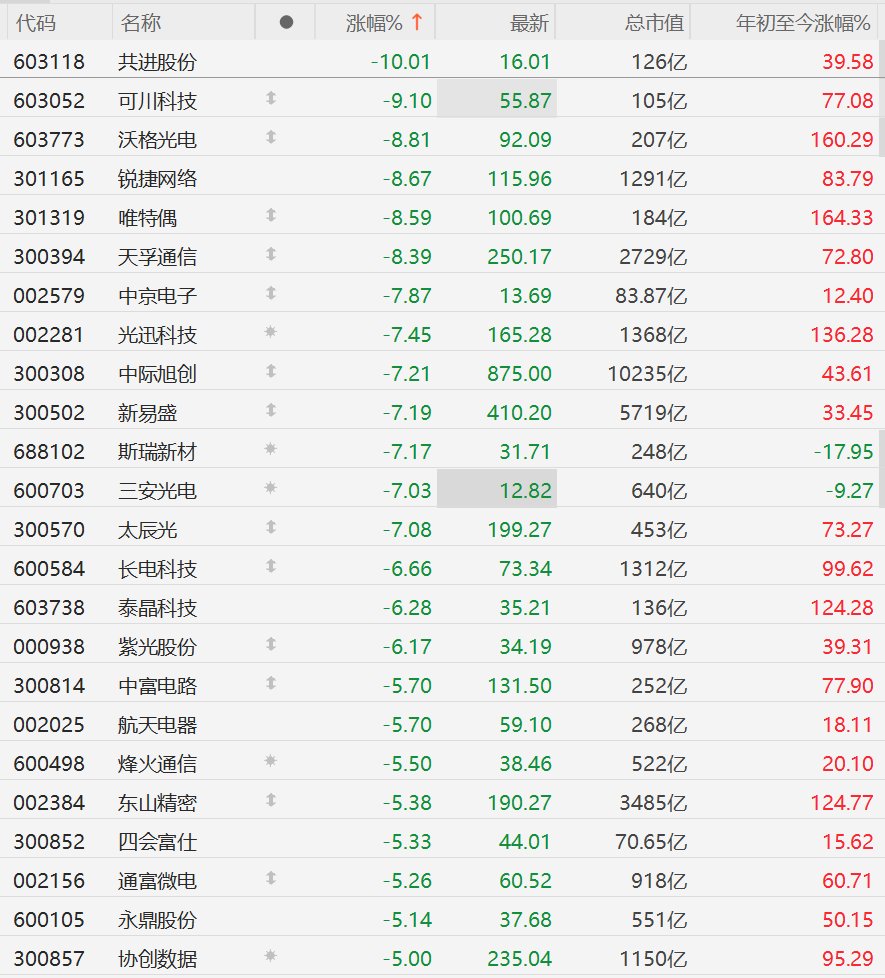Click the up-down marker icon for 中富电路
The width and height of the screenshot is (885, 978).
[x=271, y=683]
